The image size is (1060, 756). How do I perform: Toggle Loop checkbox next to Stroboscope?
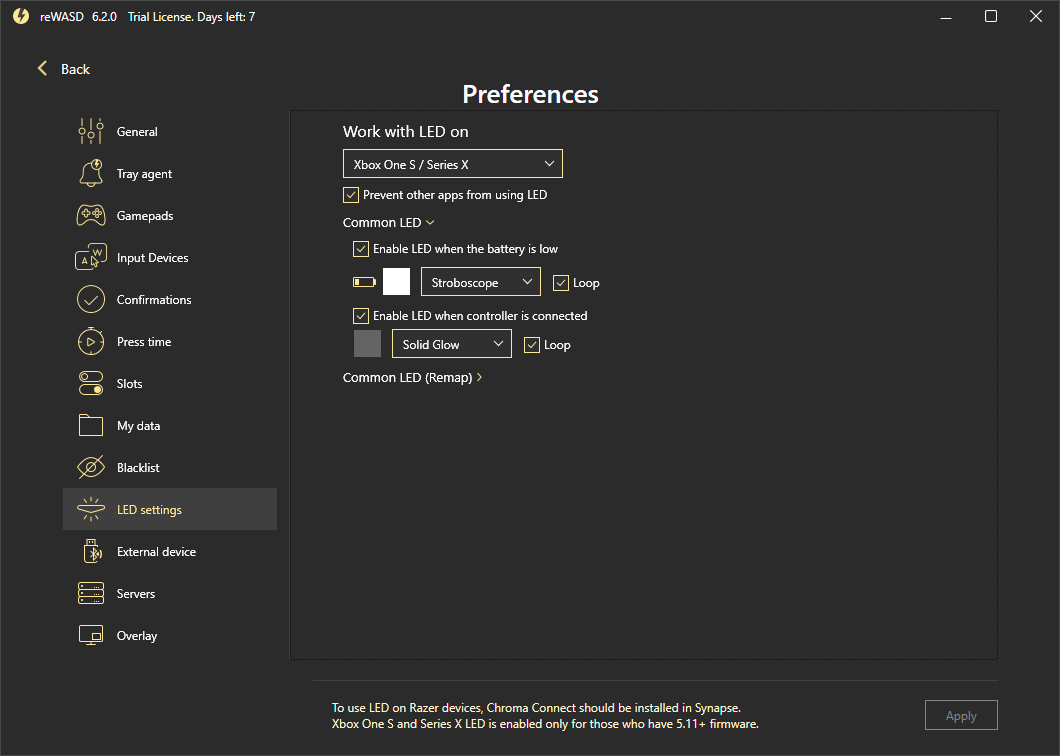click(560, 283)
